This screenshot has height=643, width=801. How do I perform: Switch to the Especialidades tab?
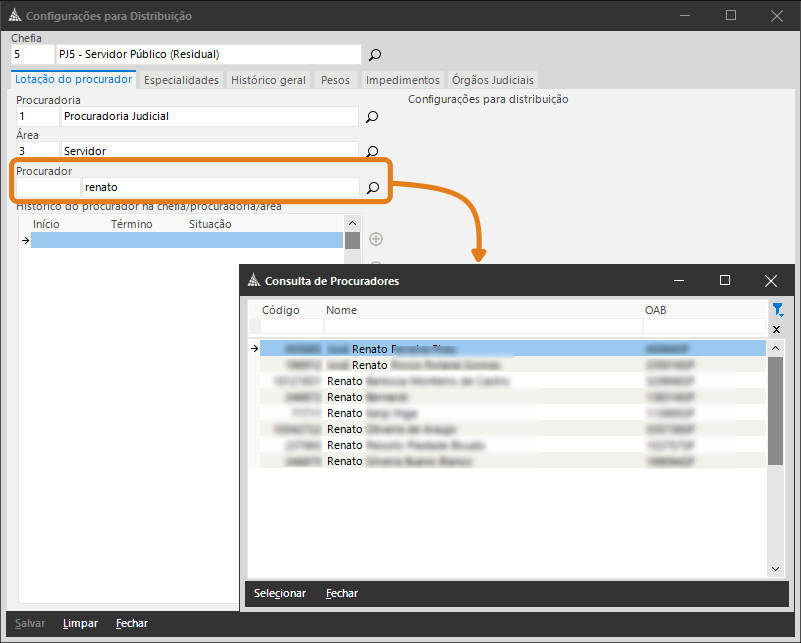181,80
